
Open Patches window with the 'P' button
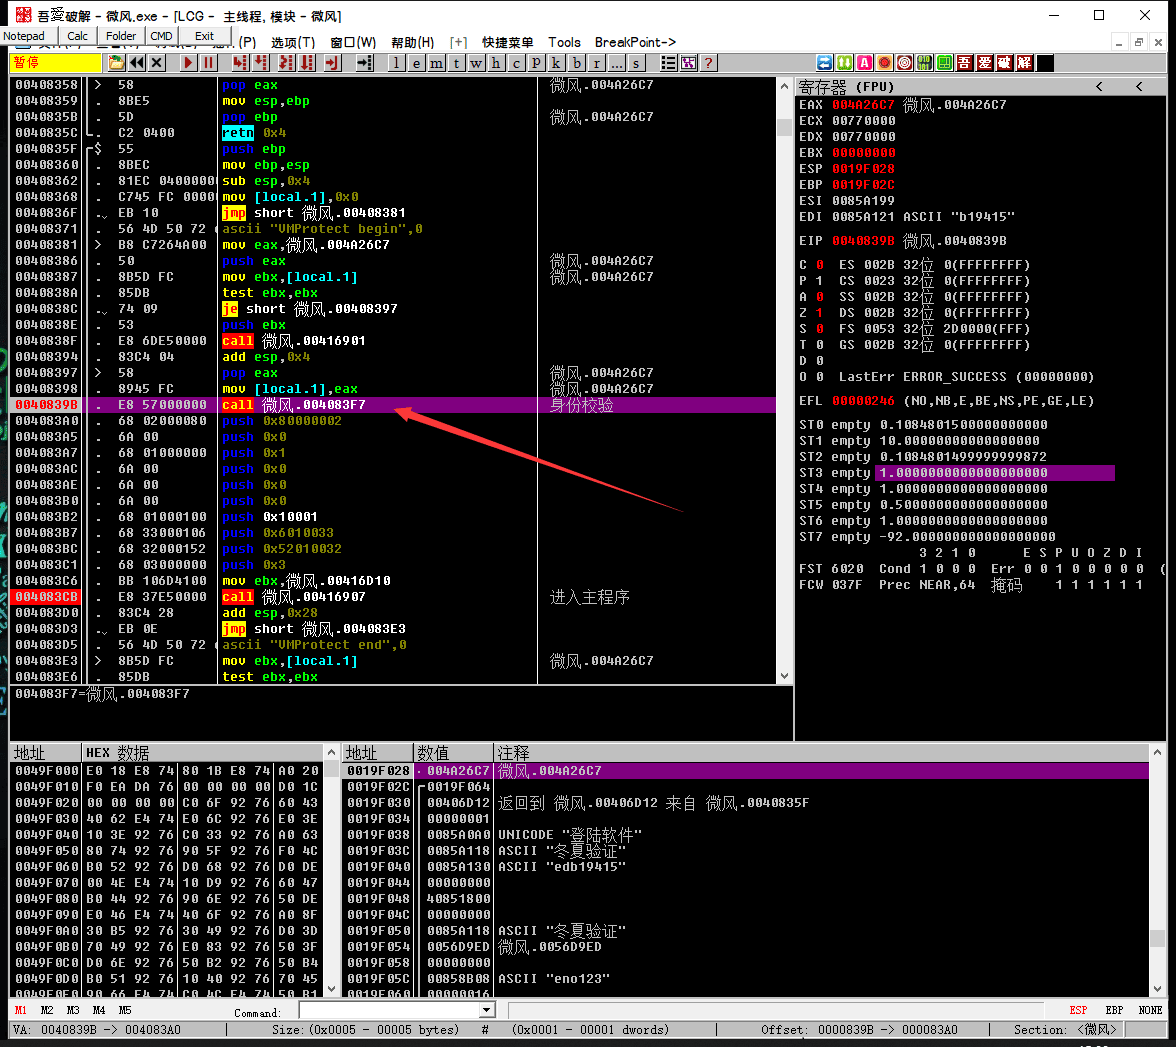(x=536, y=63)
